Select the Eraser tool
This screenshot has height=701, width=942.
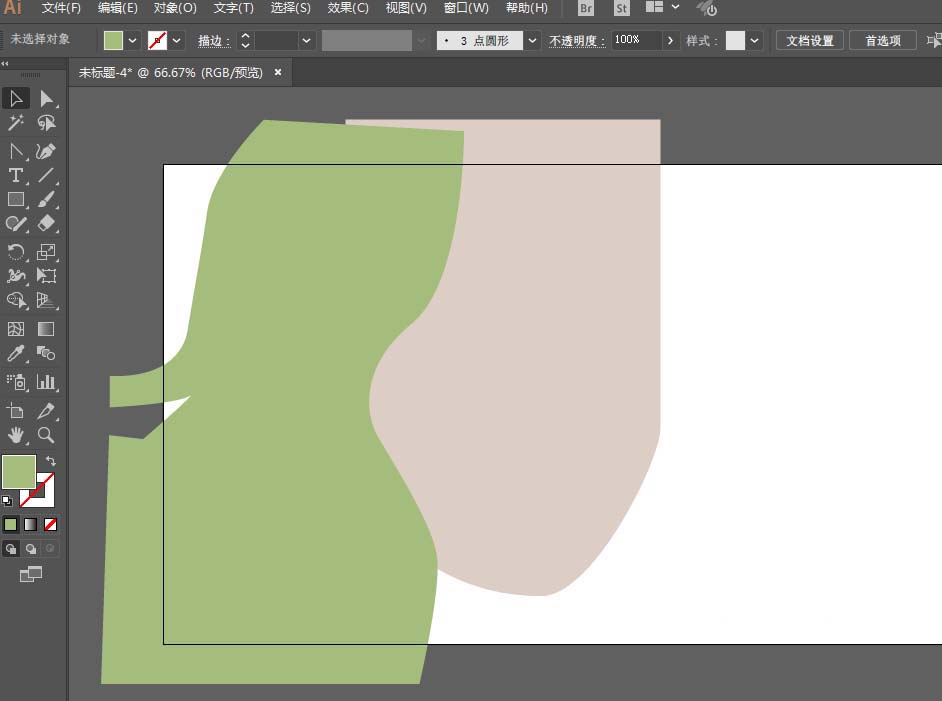pos(46,223)
